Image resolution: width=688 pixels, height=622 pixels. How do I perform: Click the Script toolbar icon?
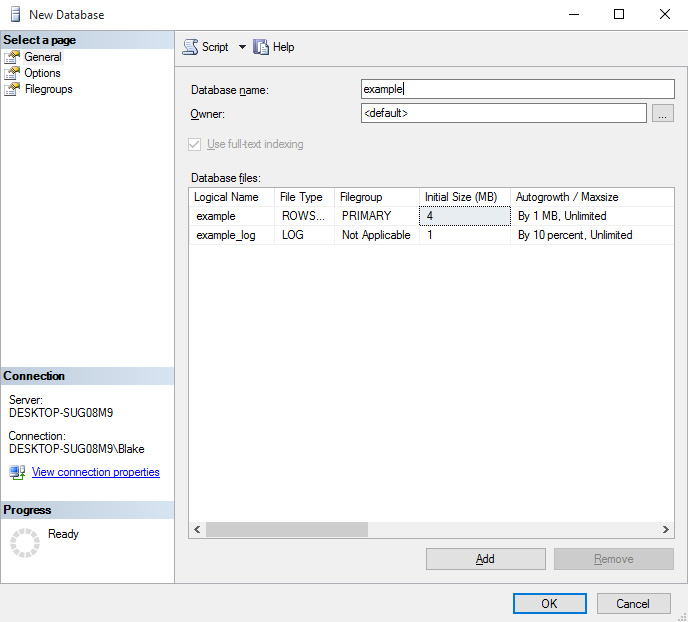click(x=190, y=47)
